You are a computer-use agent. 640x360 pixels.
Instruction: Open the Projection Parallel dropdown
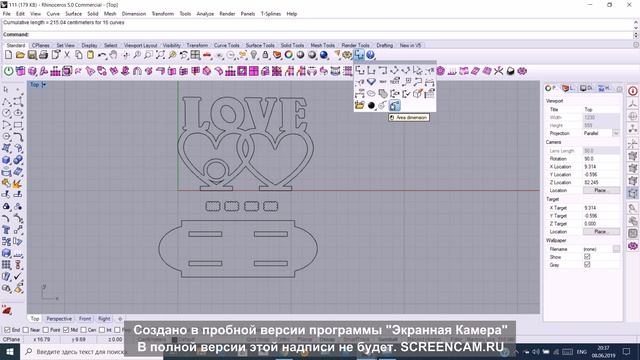pyautogui.click(x=616, y=133)
